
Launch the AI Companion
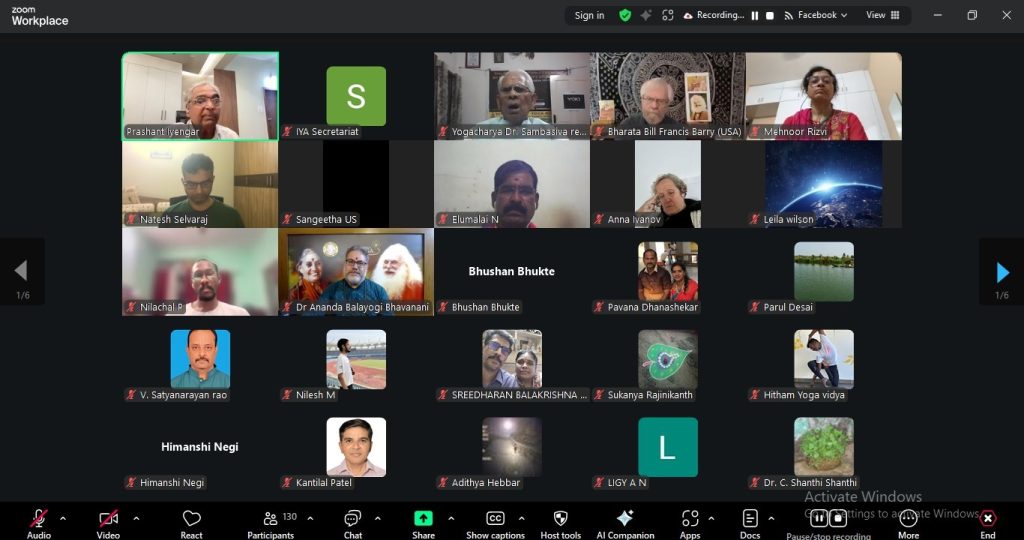625,519
